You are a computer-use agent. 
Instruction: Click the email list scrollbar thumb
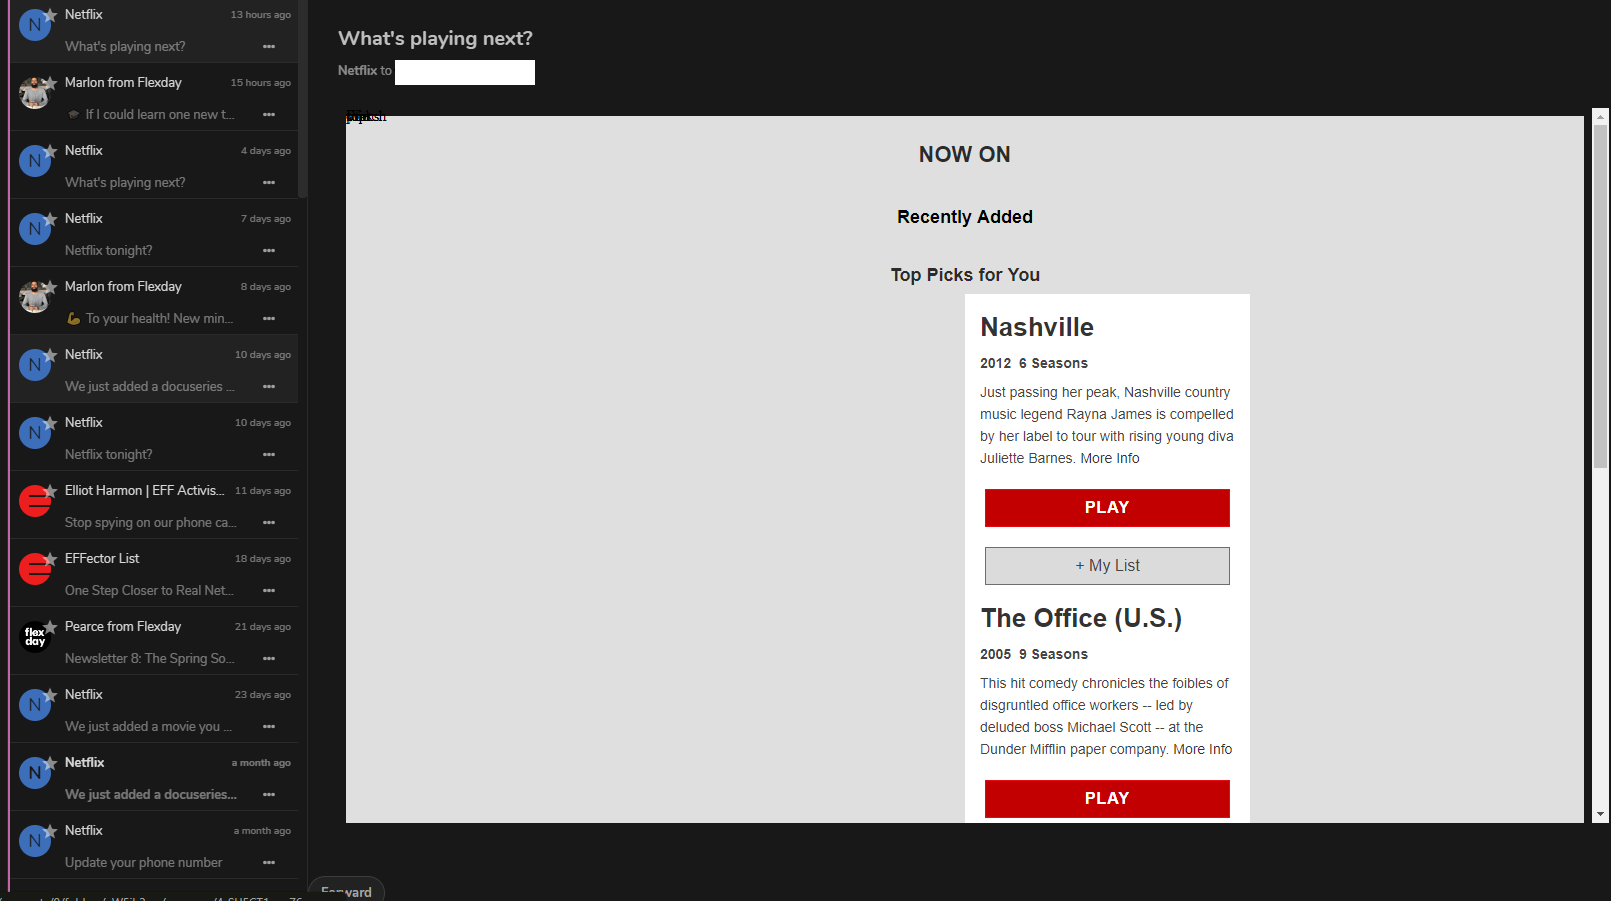[302, 98]
